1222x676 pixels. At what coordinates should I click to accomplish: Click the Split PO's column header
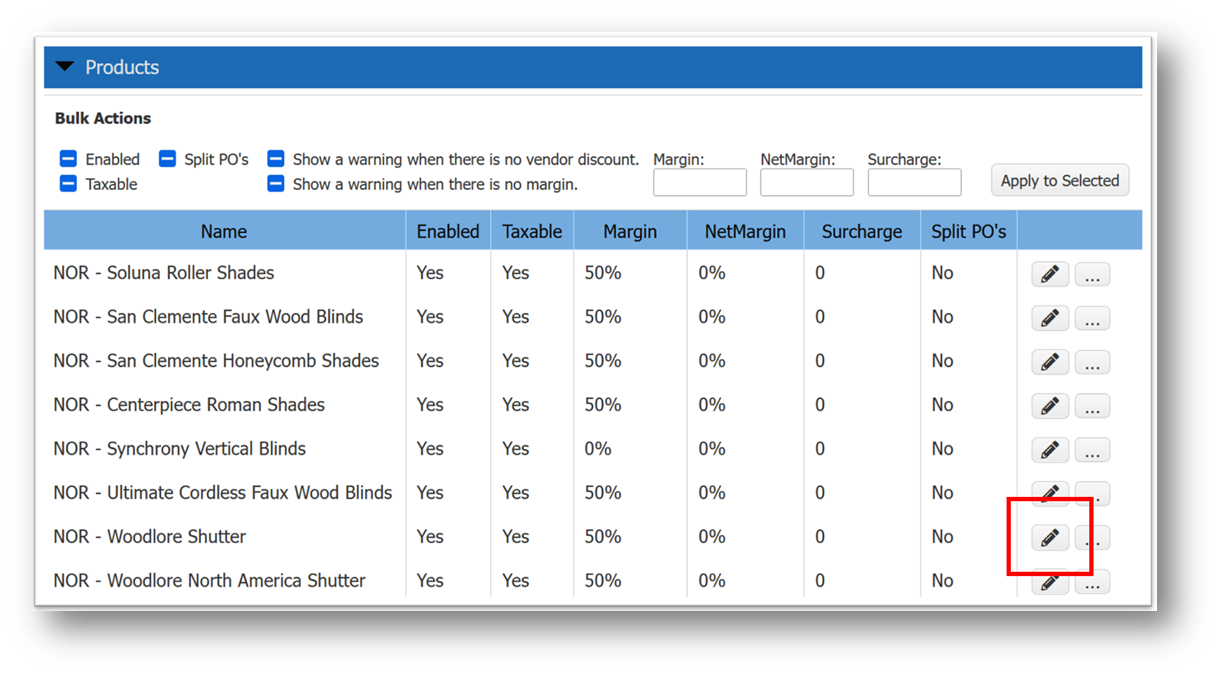coord(968,231)
